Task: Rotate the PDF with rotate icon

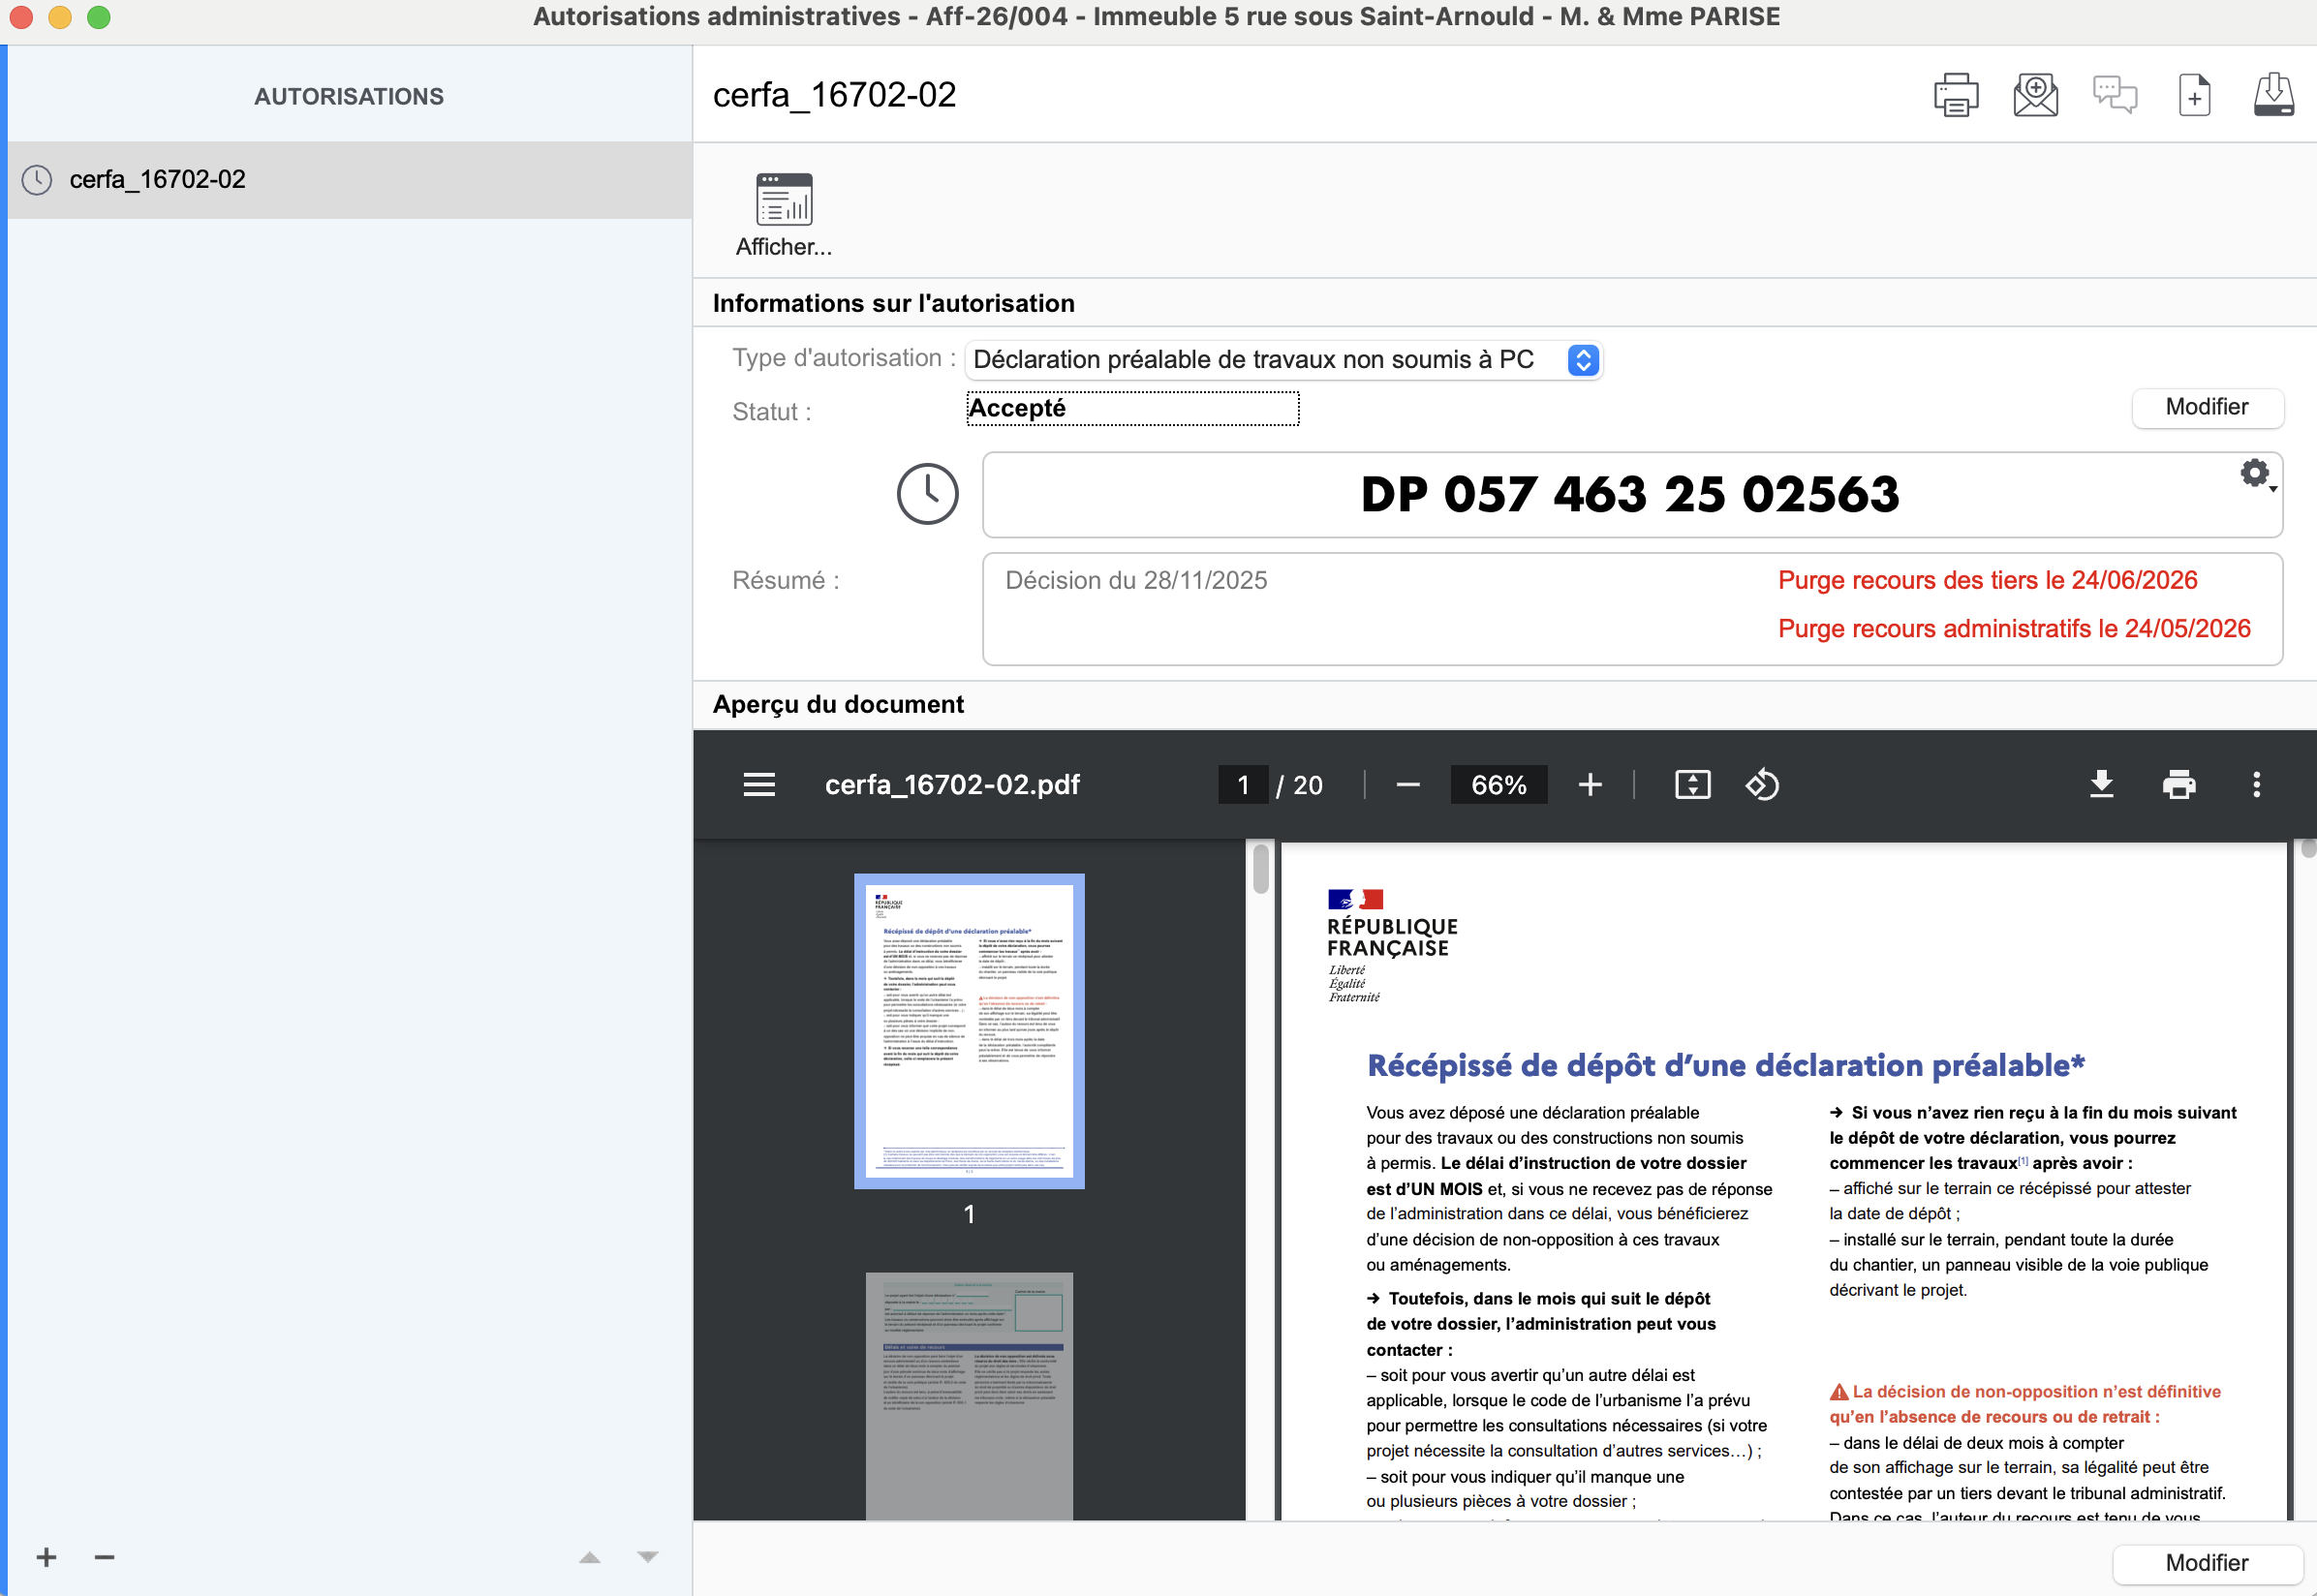Action: coord(1762,785)
